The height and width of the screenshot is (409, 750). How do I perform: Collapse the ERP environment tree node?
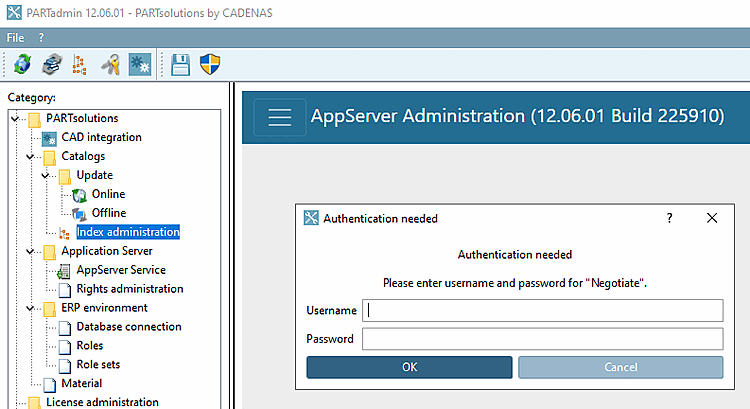click(x=30, y=308)
